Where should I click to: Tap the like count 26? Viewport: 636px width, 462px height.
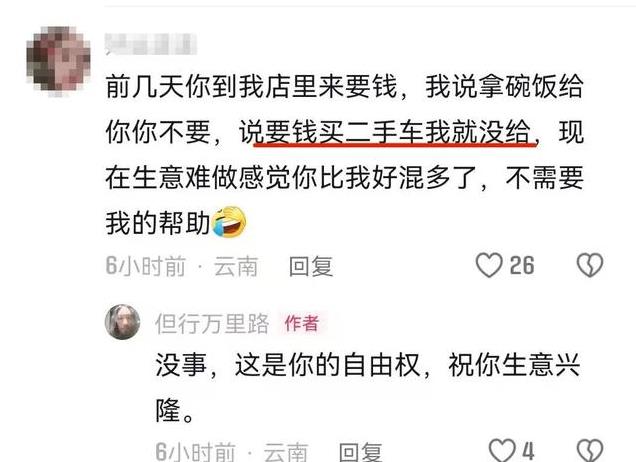point(522,266)
